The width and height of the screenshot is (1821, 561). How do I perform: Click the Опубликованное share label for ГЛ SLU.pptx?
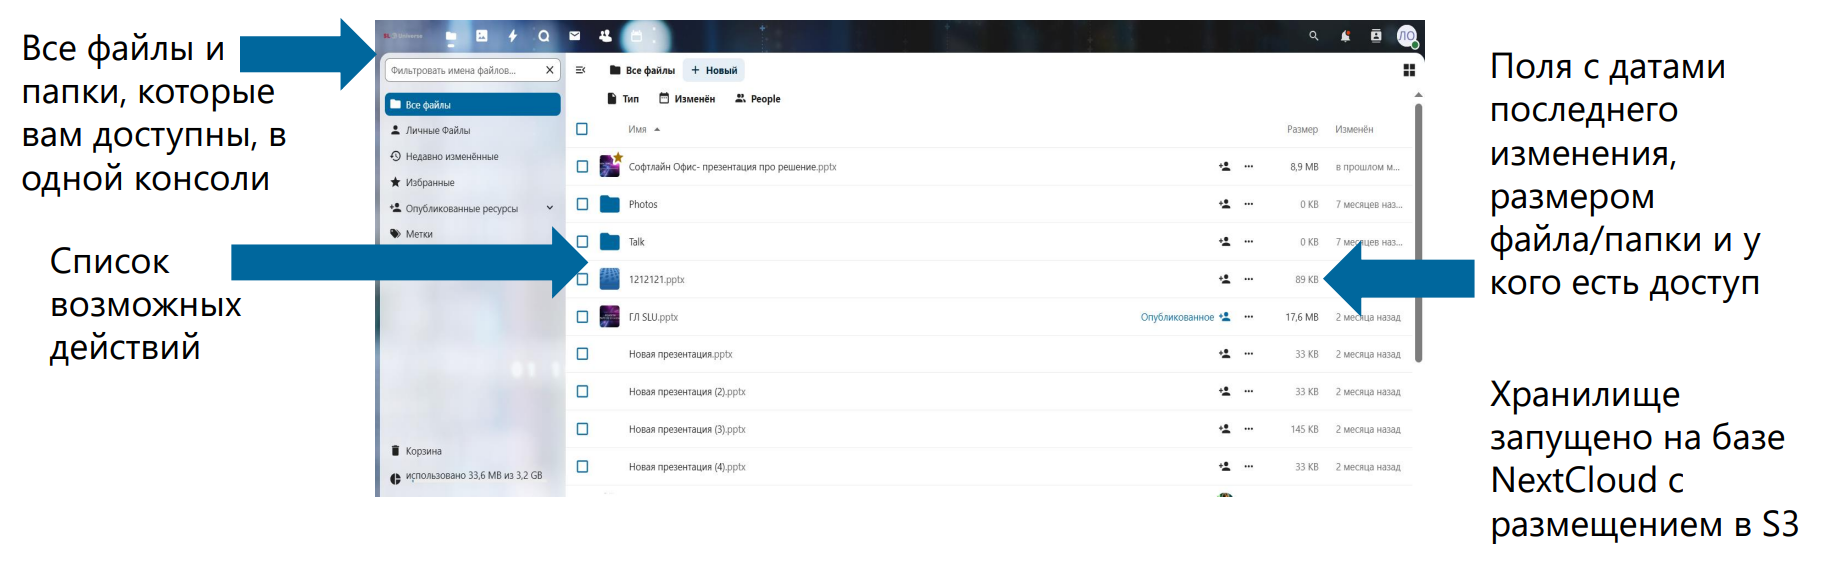tap(1177, 317)
